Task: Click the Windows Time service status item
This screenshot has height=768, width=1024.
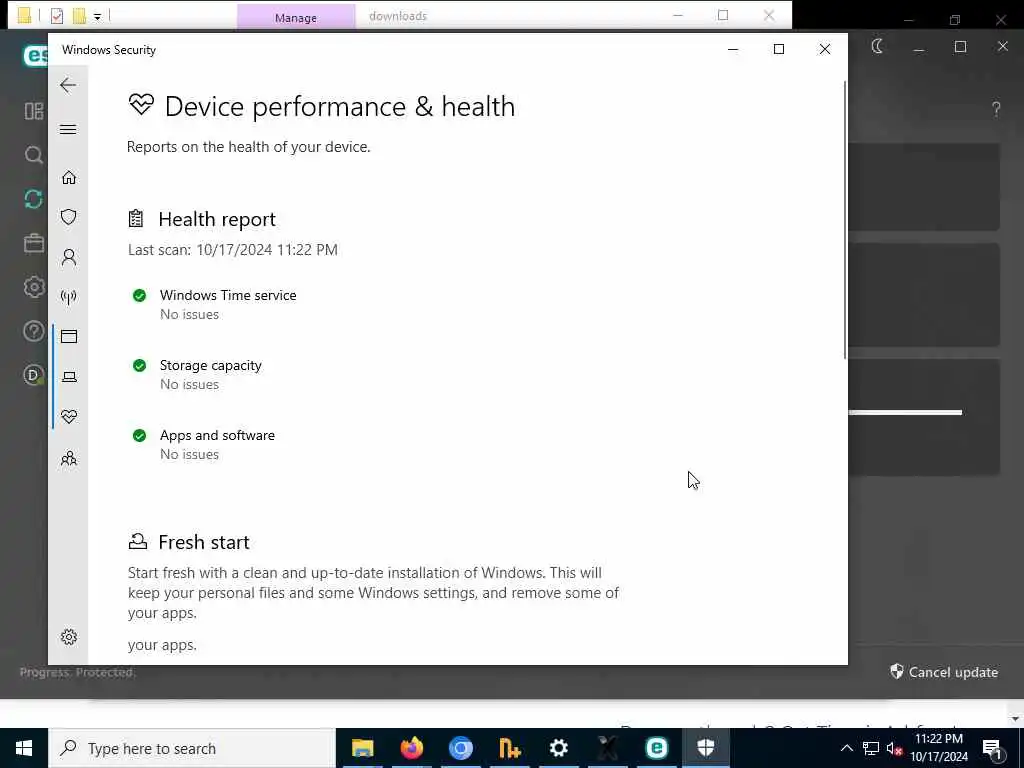Action: pyautogui.click(x=214, y=304)
